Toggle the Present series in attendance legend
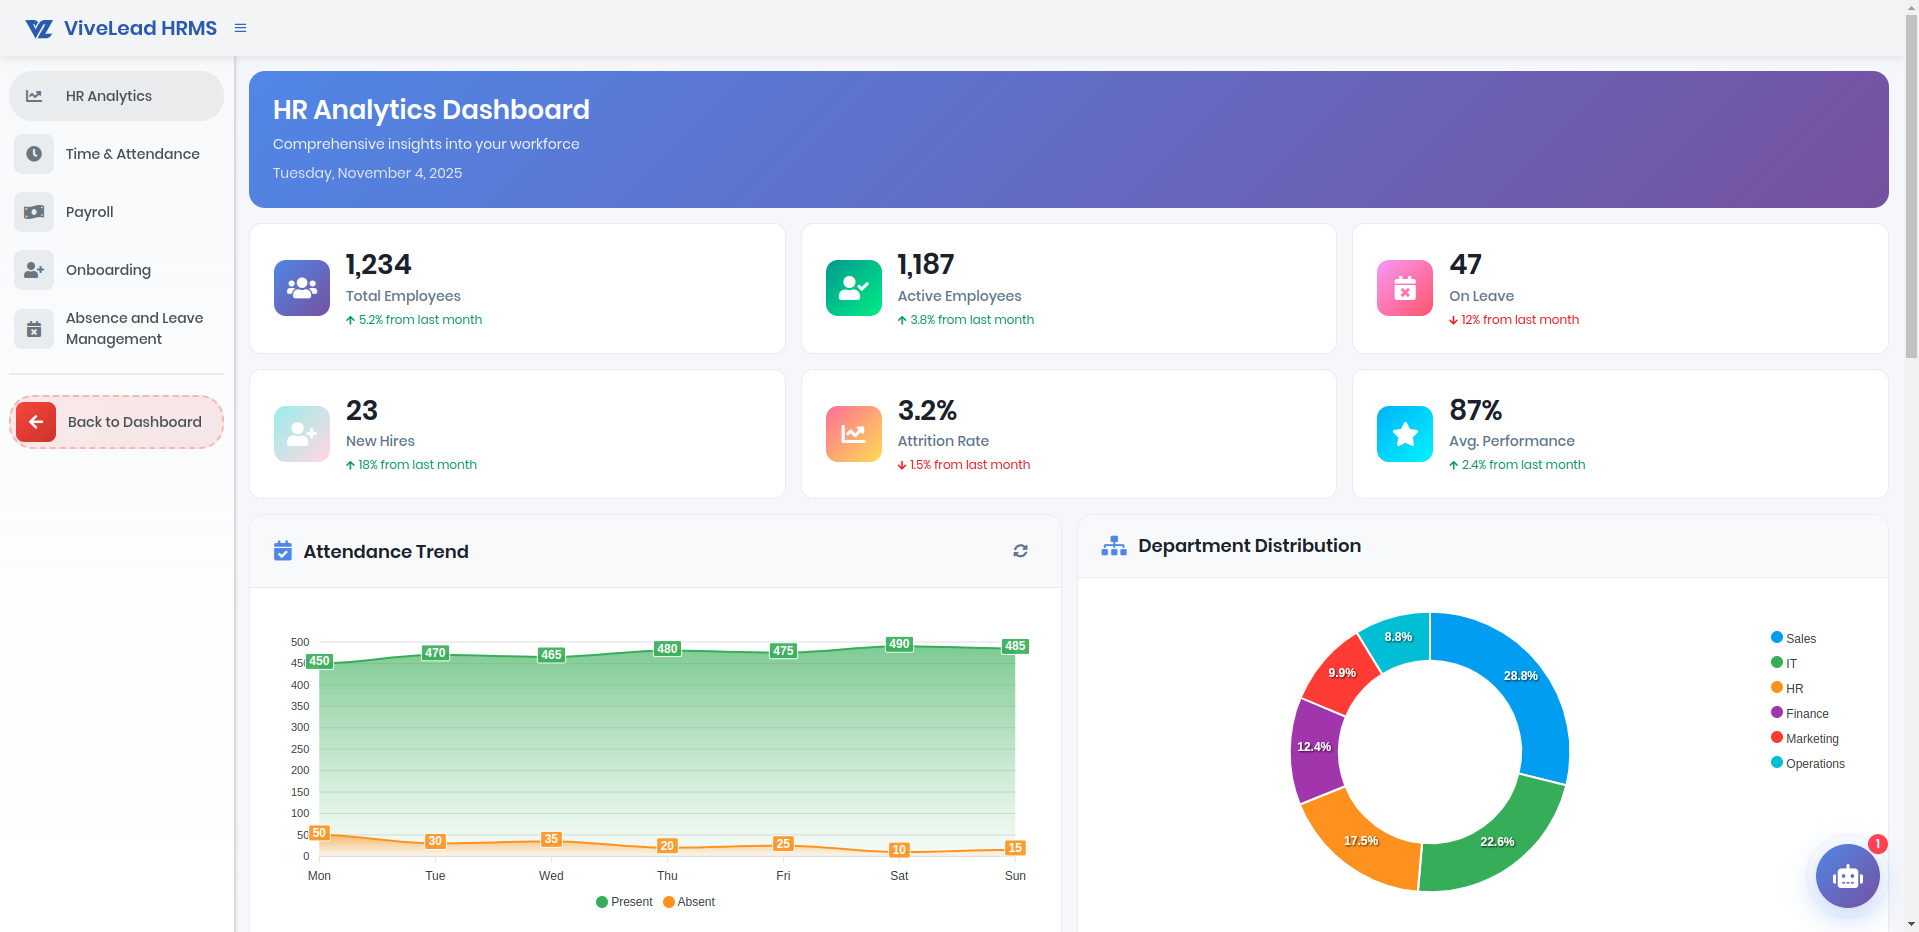This screenshot has height=932, width=1919. [x=624, y=901]
